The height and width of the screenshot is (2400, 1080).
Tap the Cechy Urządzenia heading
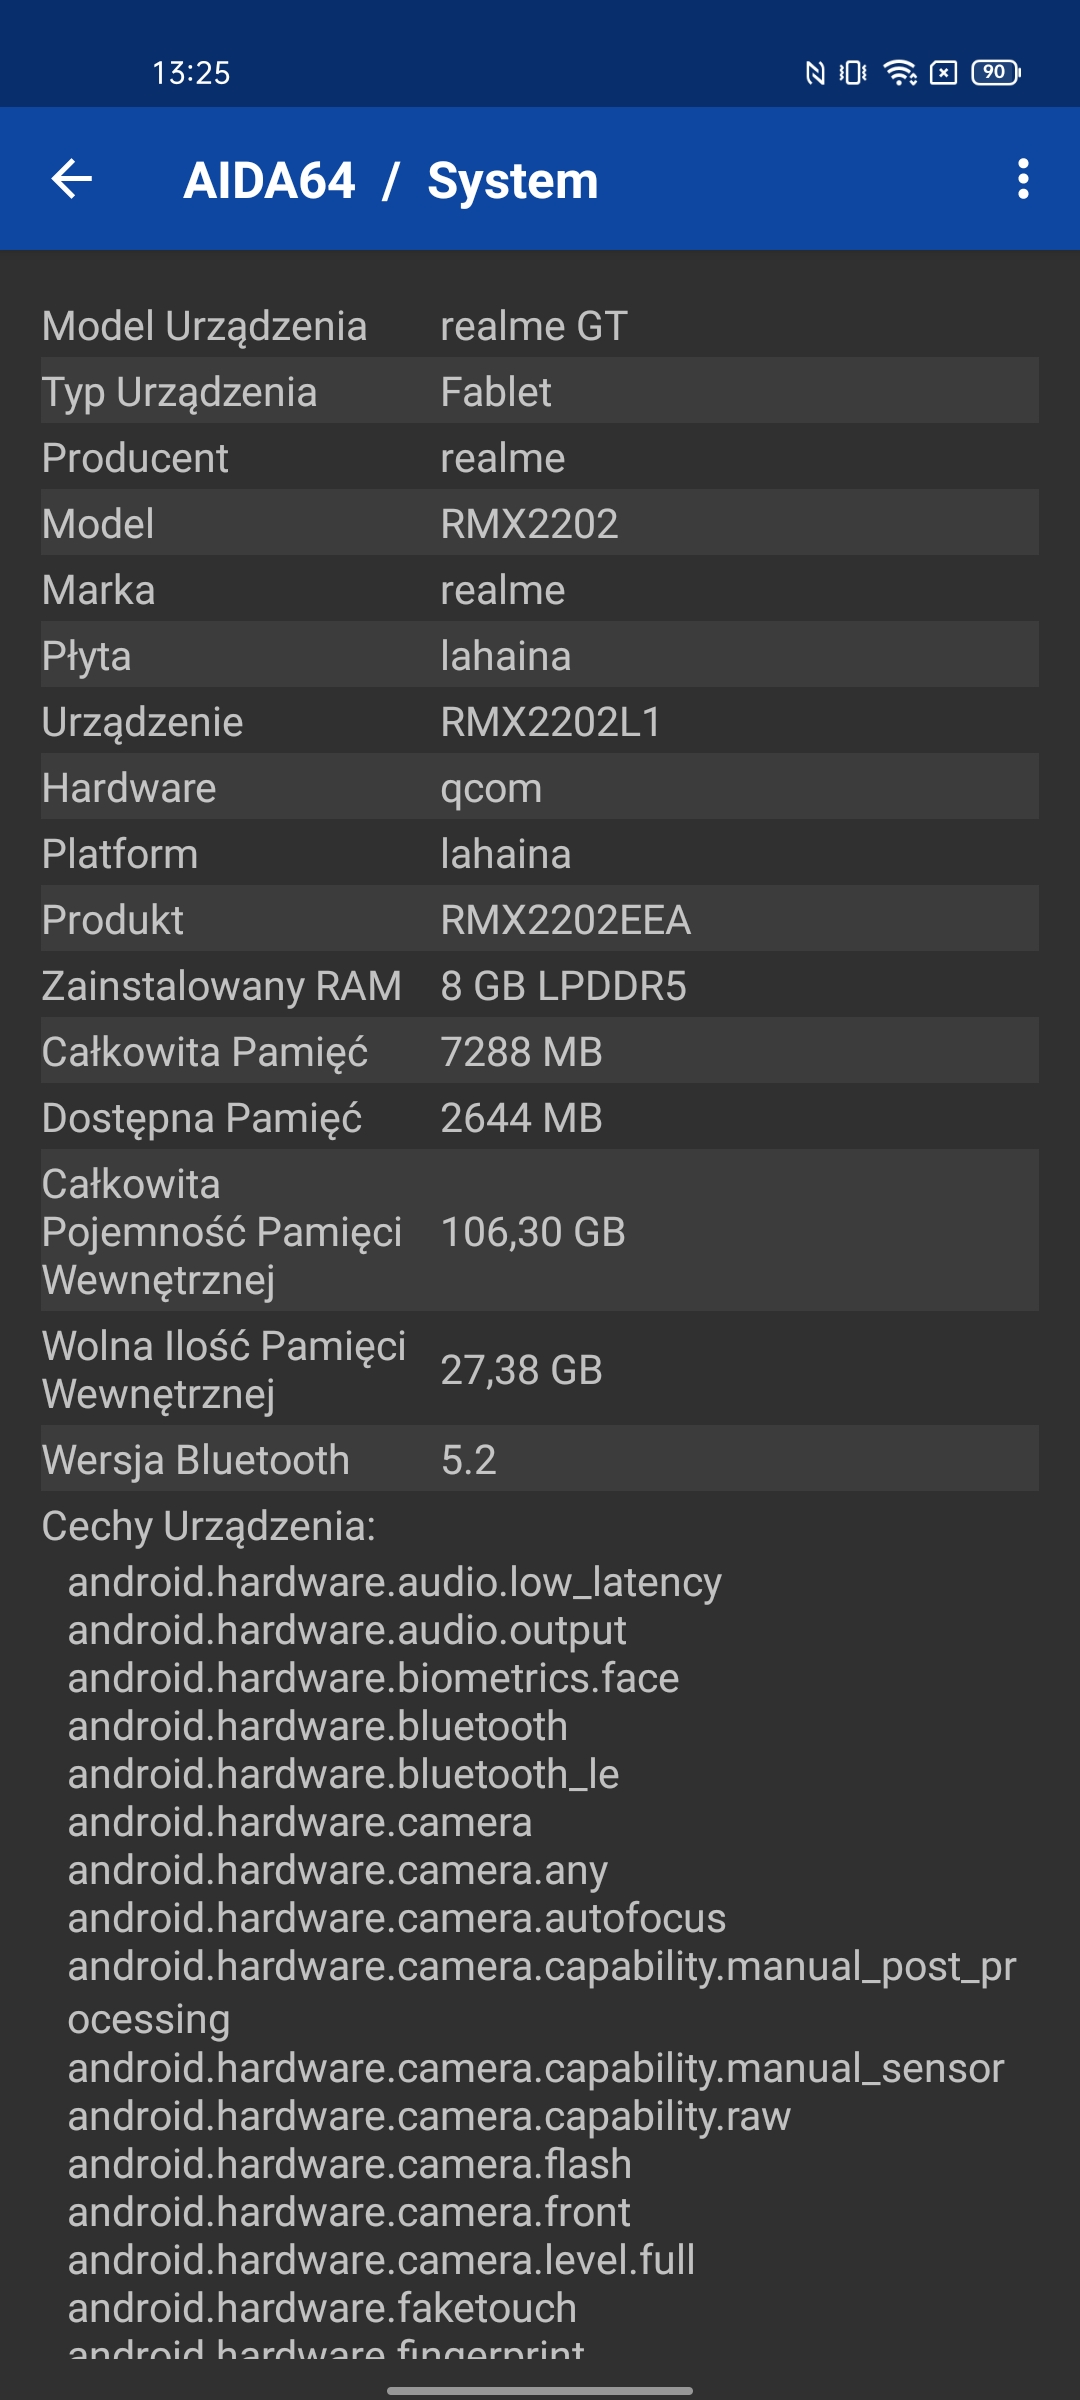tap(209, 1526)
